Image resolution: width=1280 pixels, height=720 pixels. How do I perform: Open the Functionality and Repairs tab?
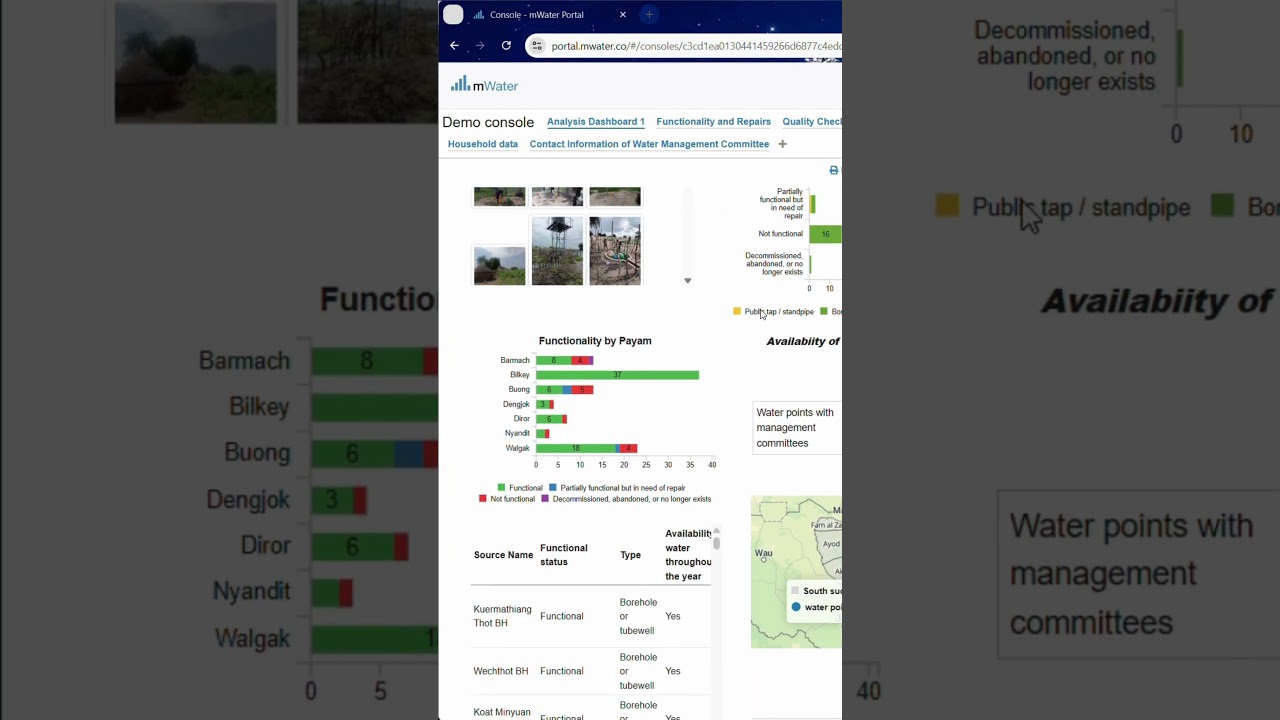[713, 122]
